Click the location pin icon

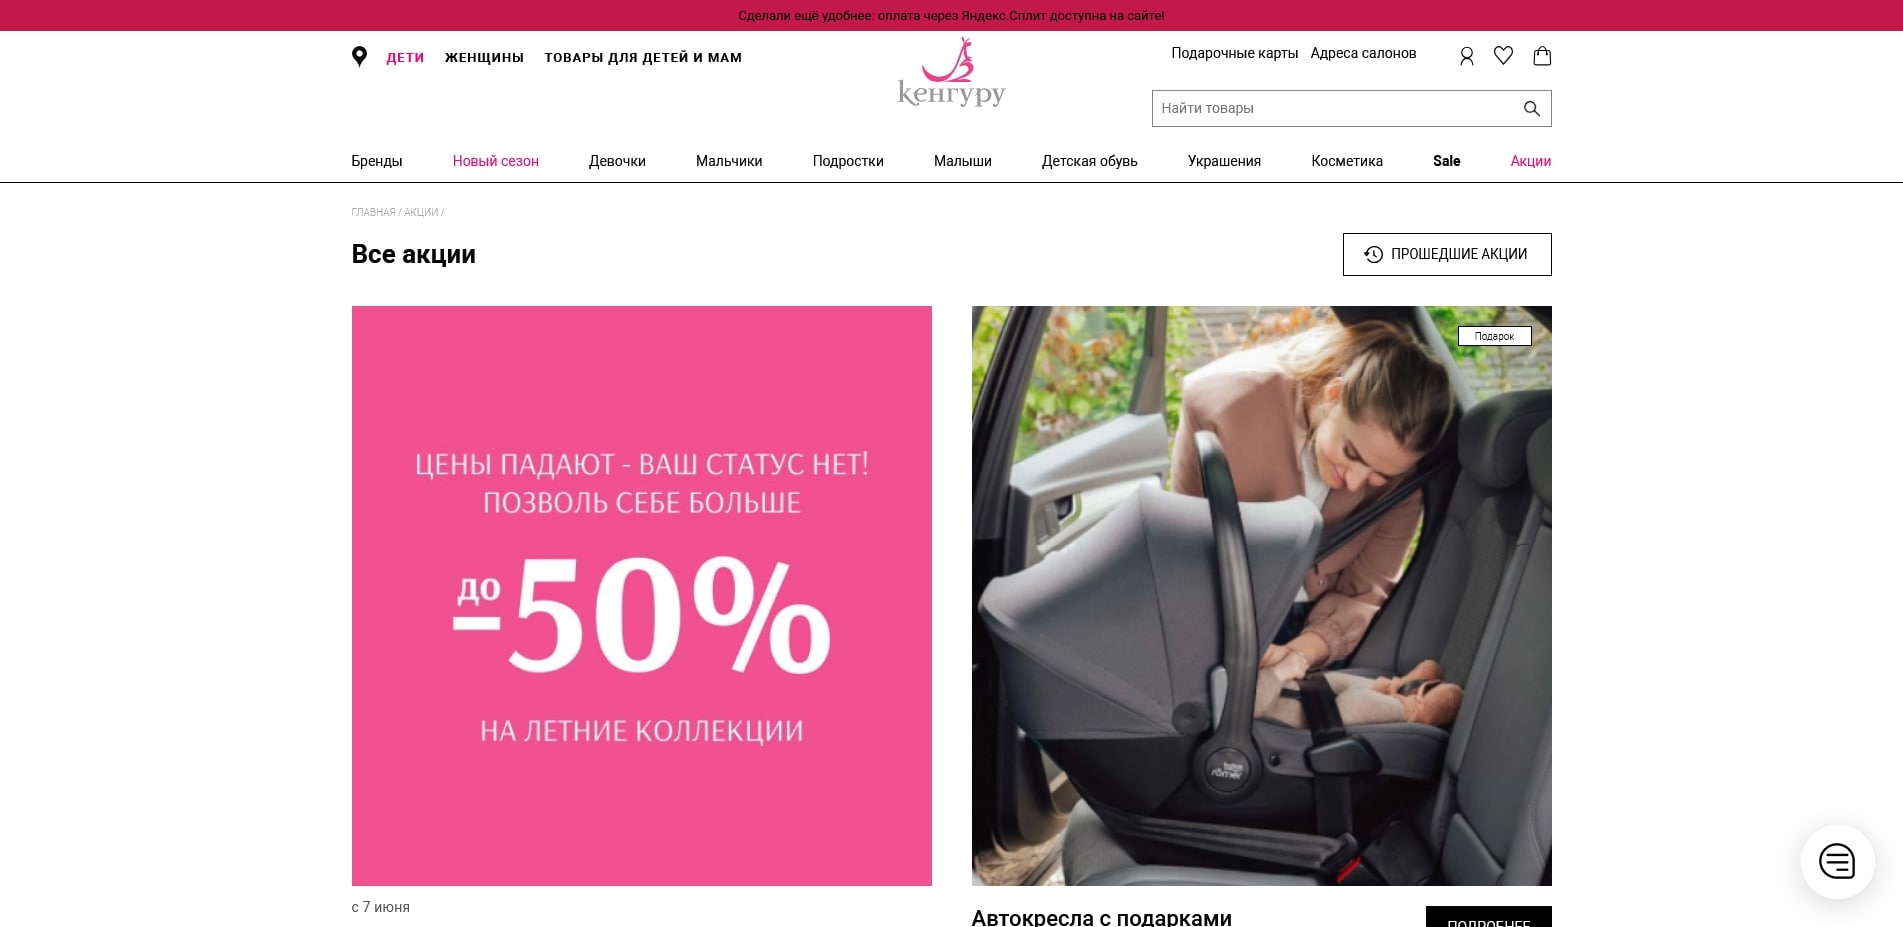(359, 57)
